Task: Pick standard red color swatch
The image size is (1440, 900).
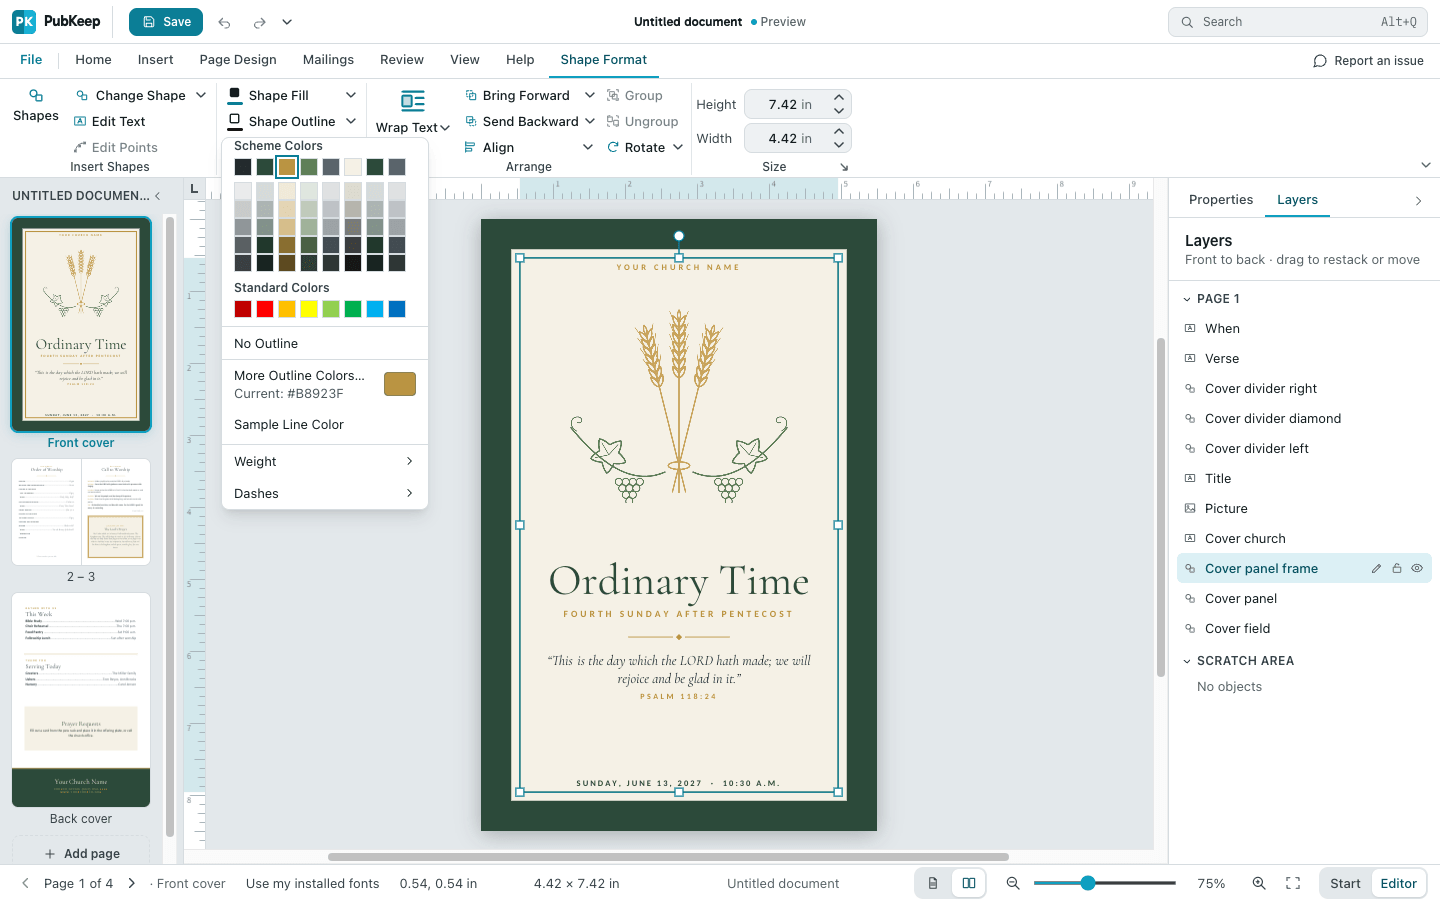Action: tap(265, 310)
